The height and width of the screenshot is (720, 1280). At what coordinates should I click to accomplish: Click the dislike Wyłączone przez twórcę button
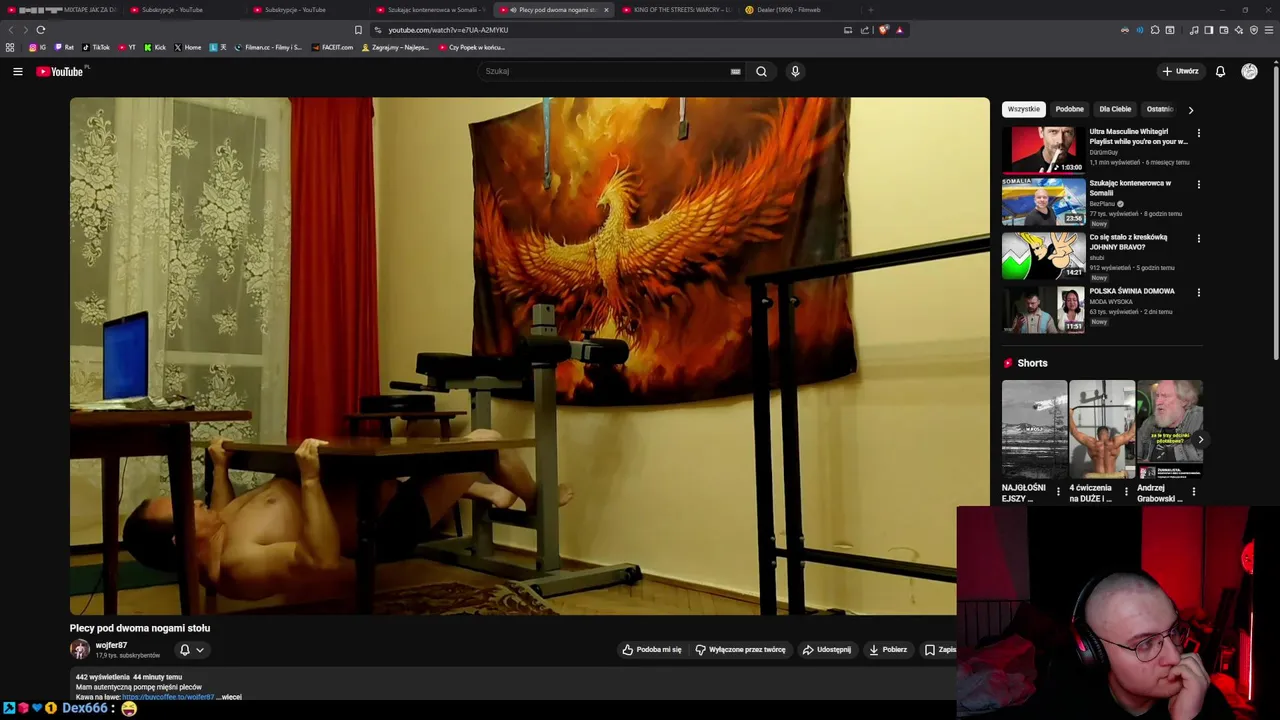tap(740, 650)
